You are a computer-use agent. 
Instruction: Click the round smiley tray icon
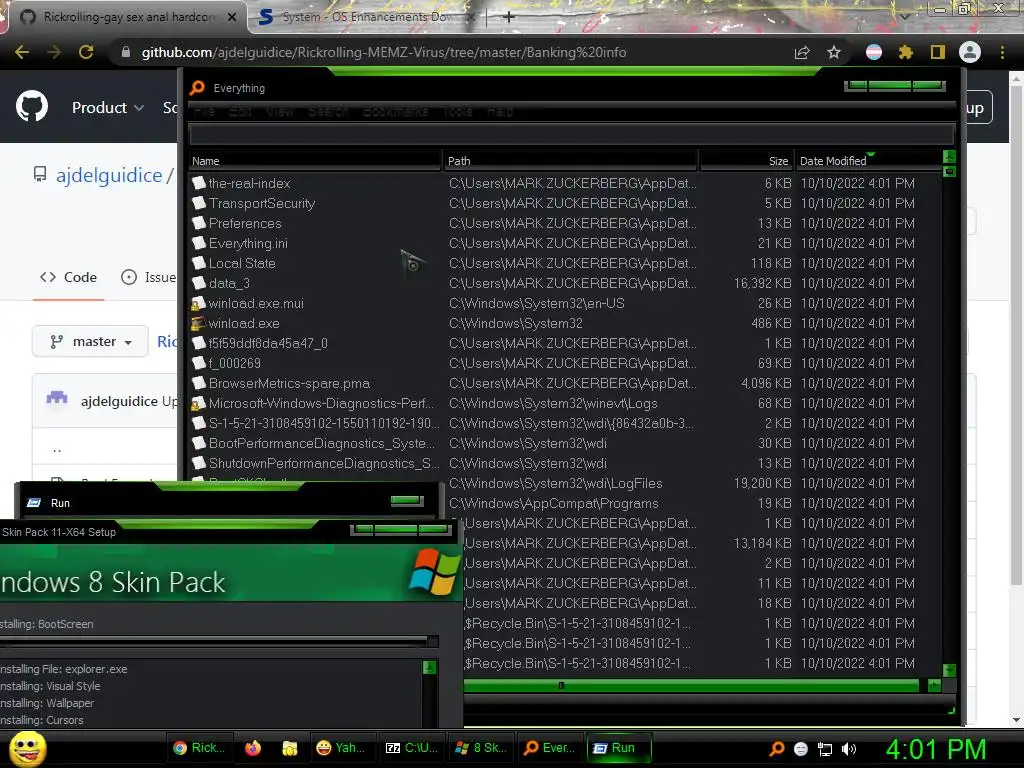click(x=801, y=749)
